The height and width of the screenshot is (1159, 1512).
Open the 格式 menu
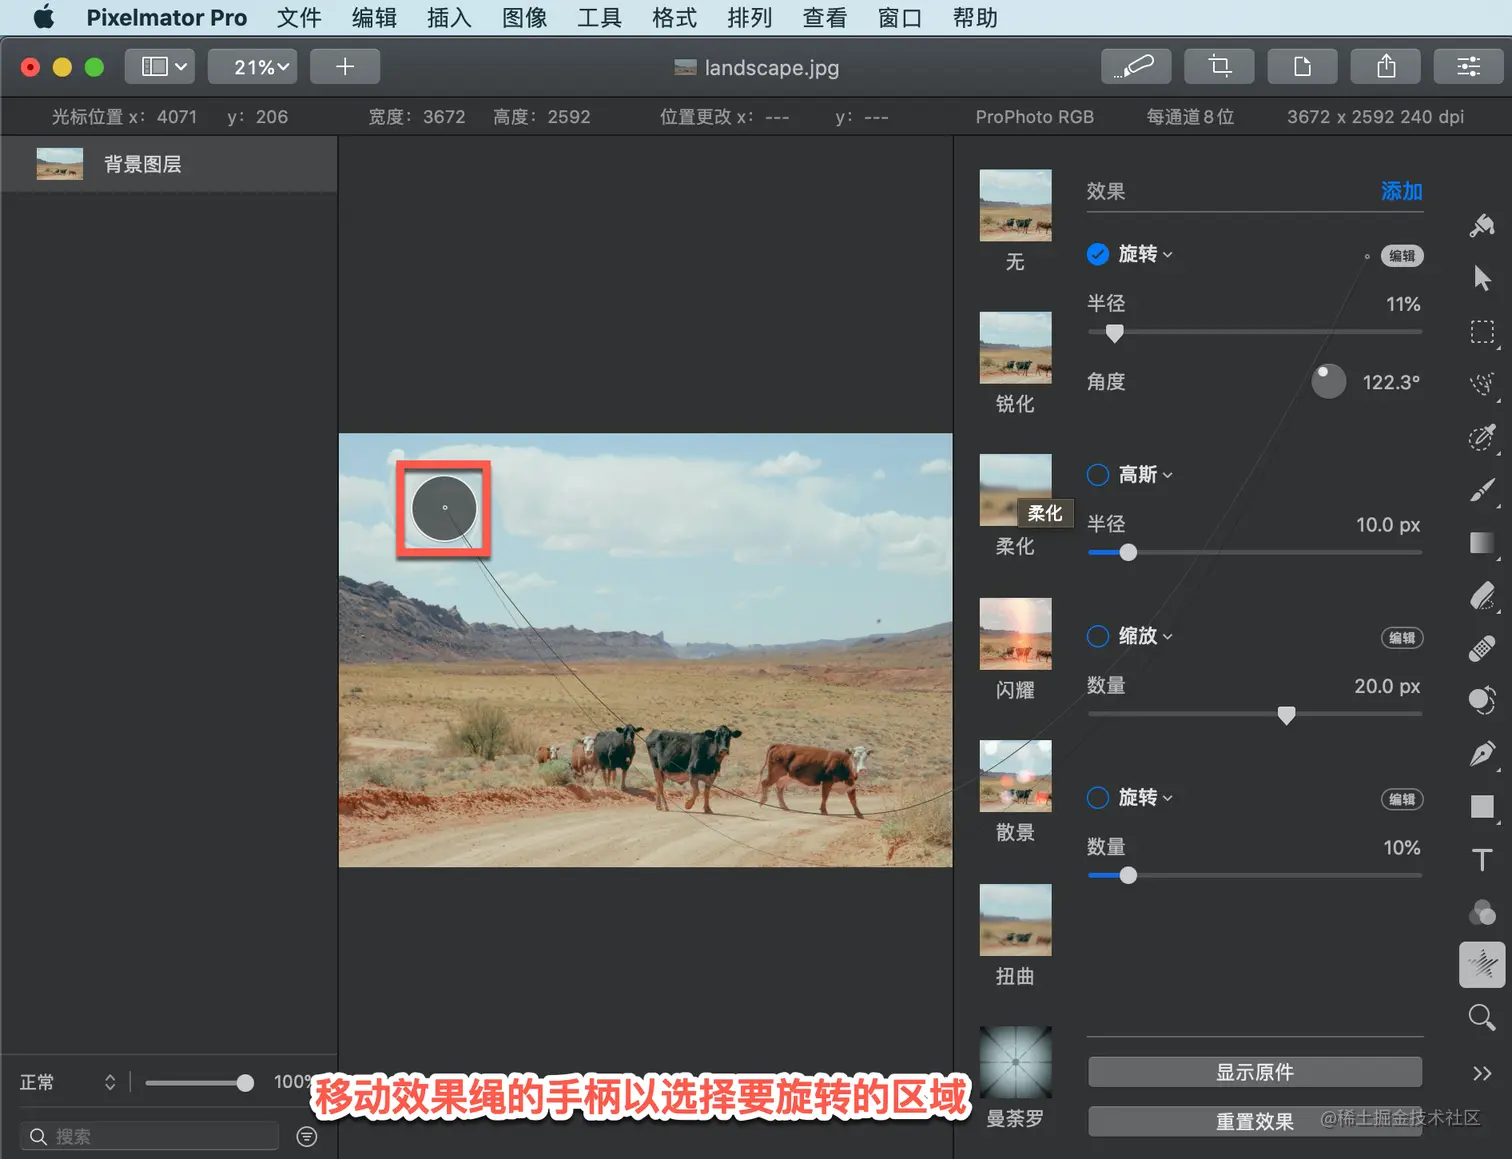(674, 18)
